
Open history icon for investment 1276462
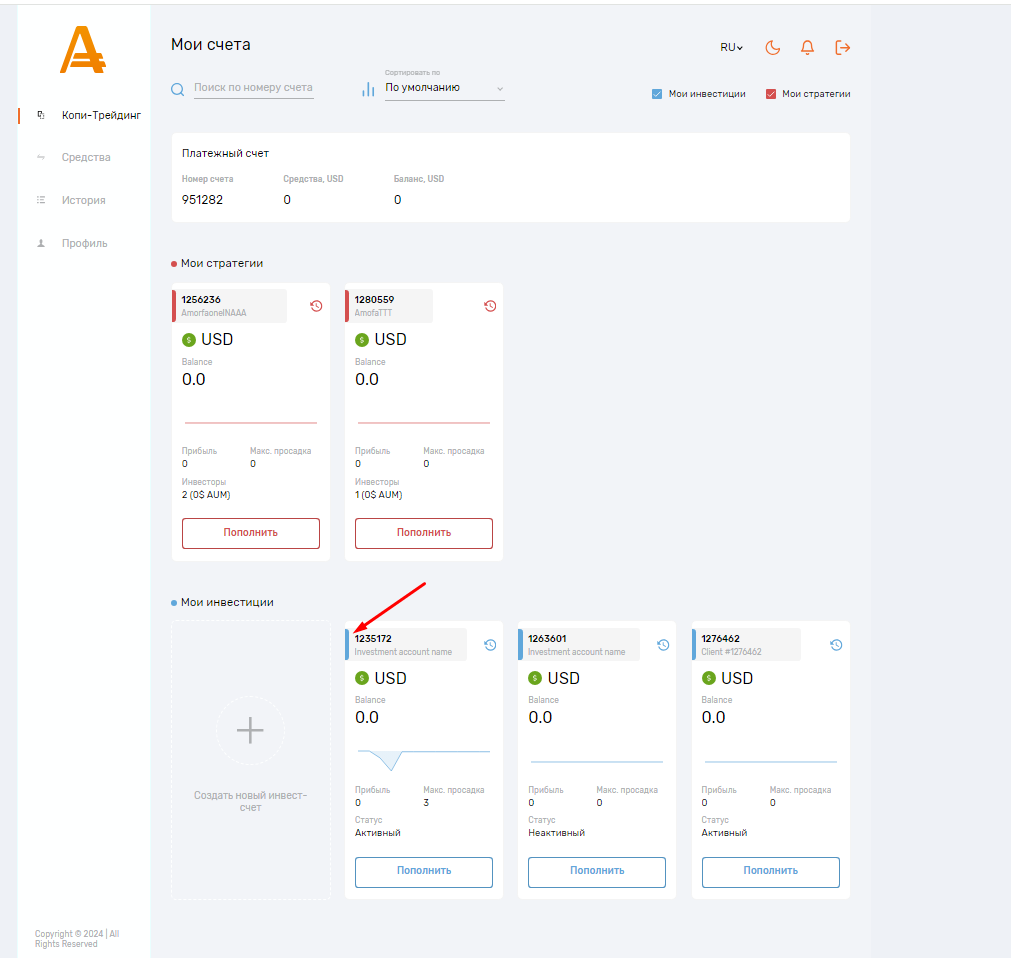tap(836, 645)
